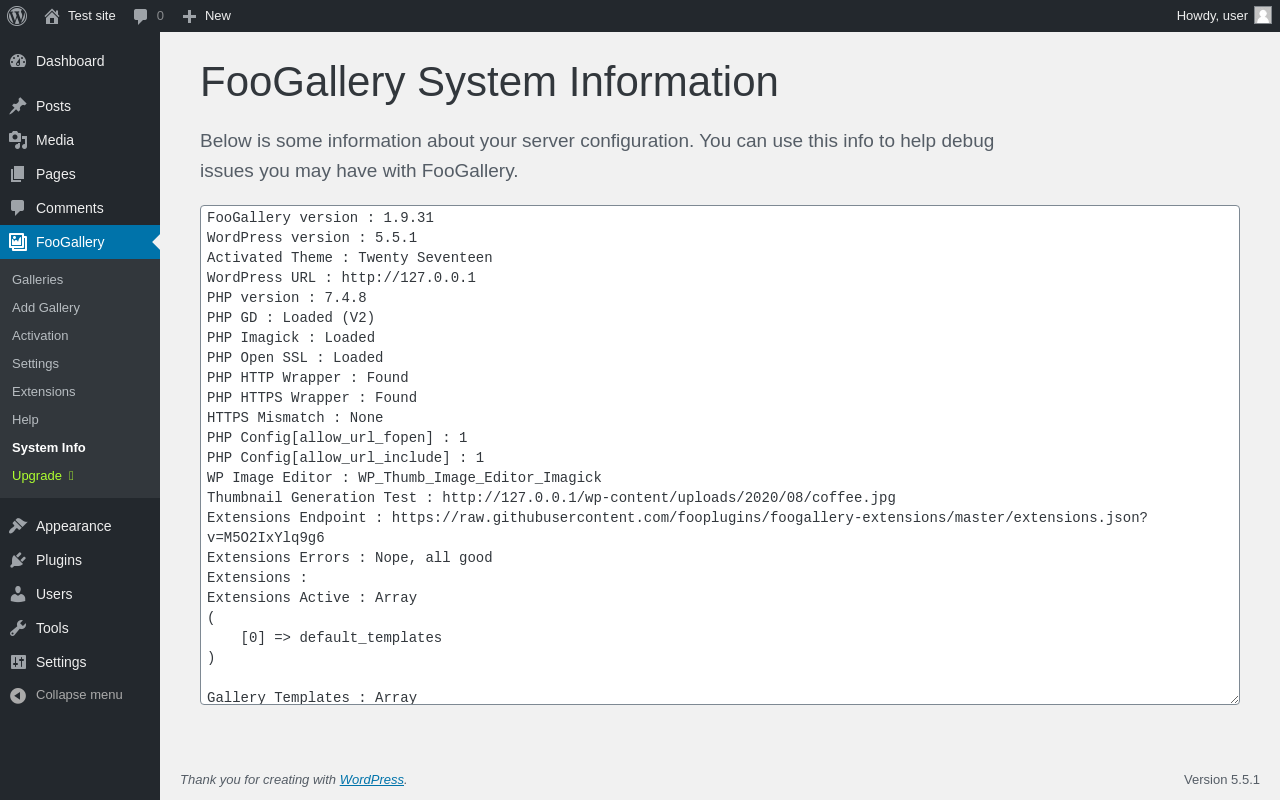The width and height of the screenshot is (1280, 800).
Task: Click the 'FooGallery version : 1.9.31' line
Action: click(320, 218)
